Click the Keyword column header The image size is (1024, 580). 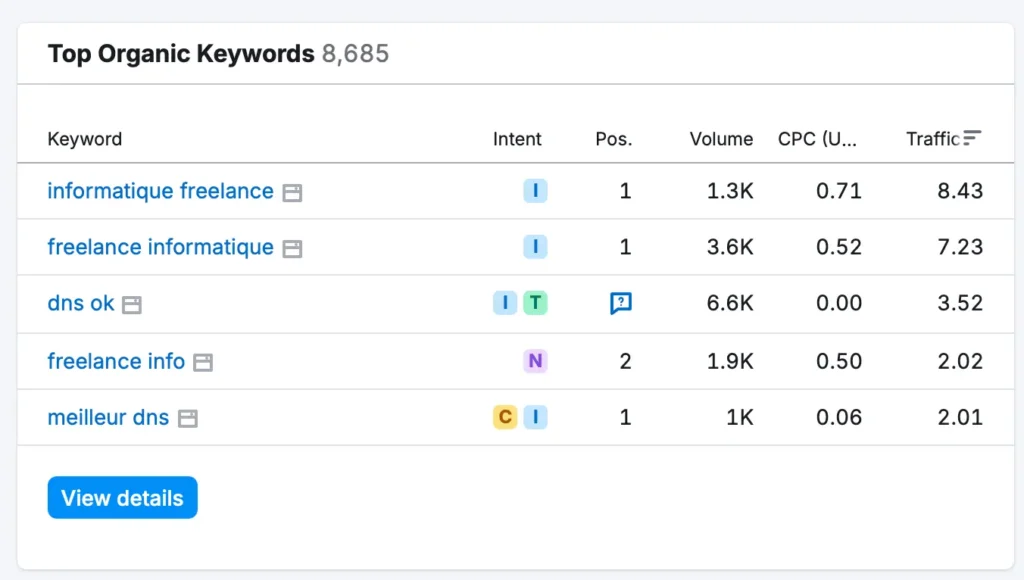click(85, 139)
